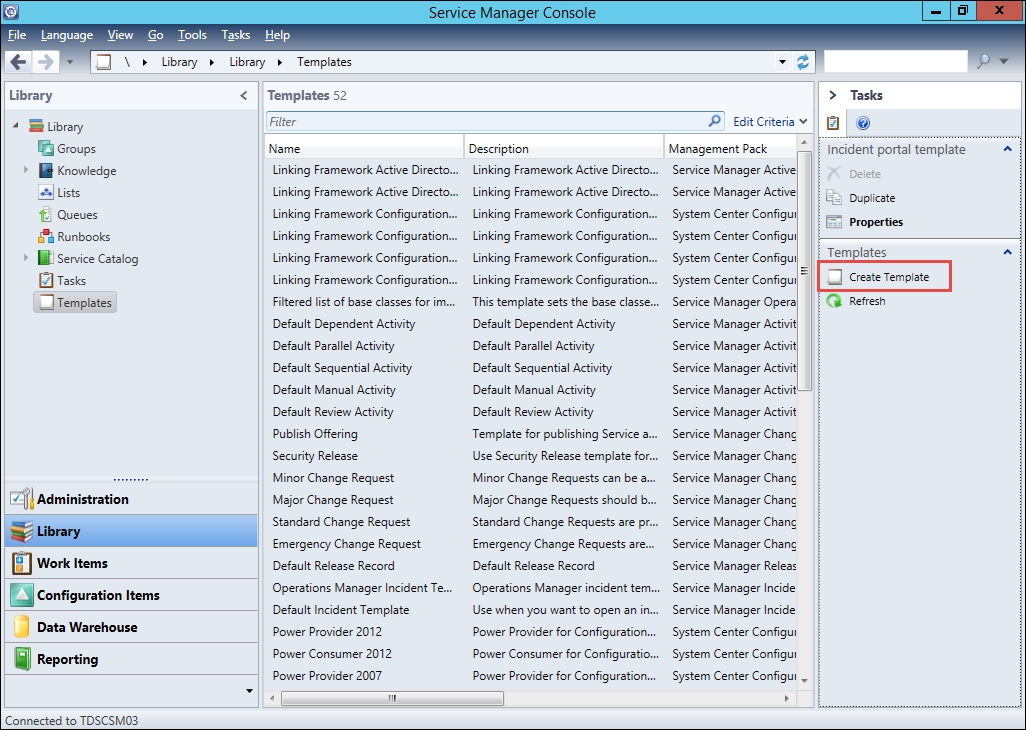Click the Filter magnifier icon
The height and width of the screenshot is (730, 1026).
tap(715, 121)
